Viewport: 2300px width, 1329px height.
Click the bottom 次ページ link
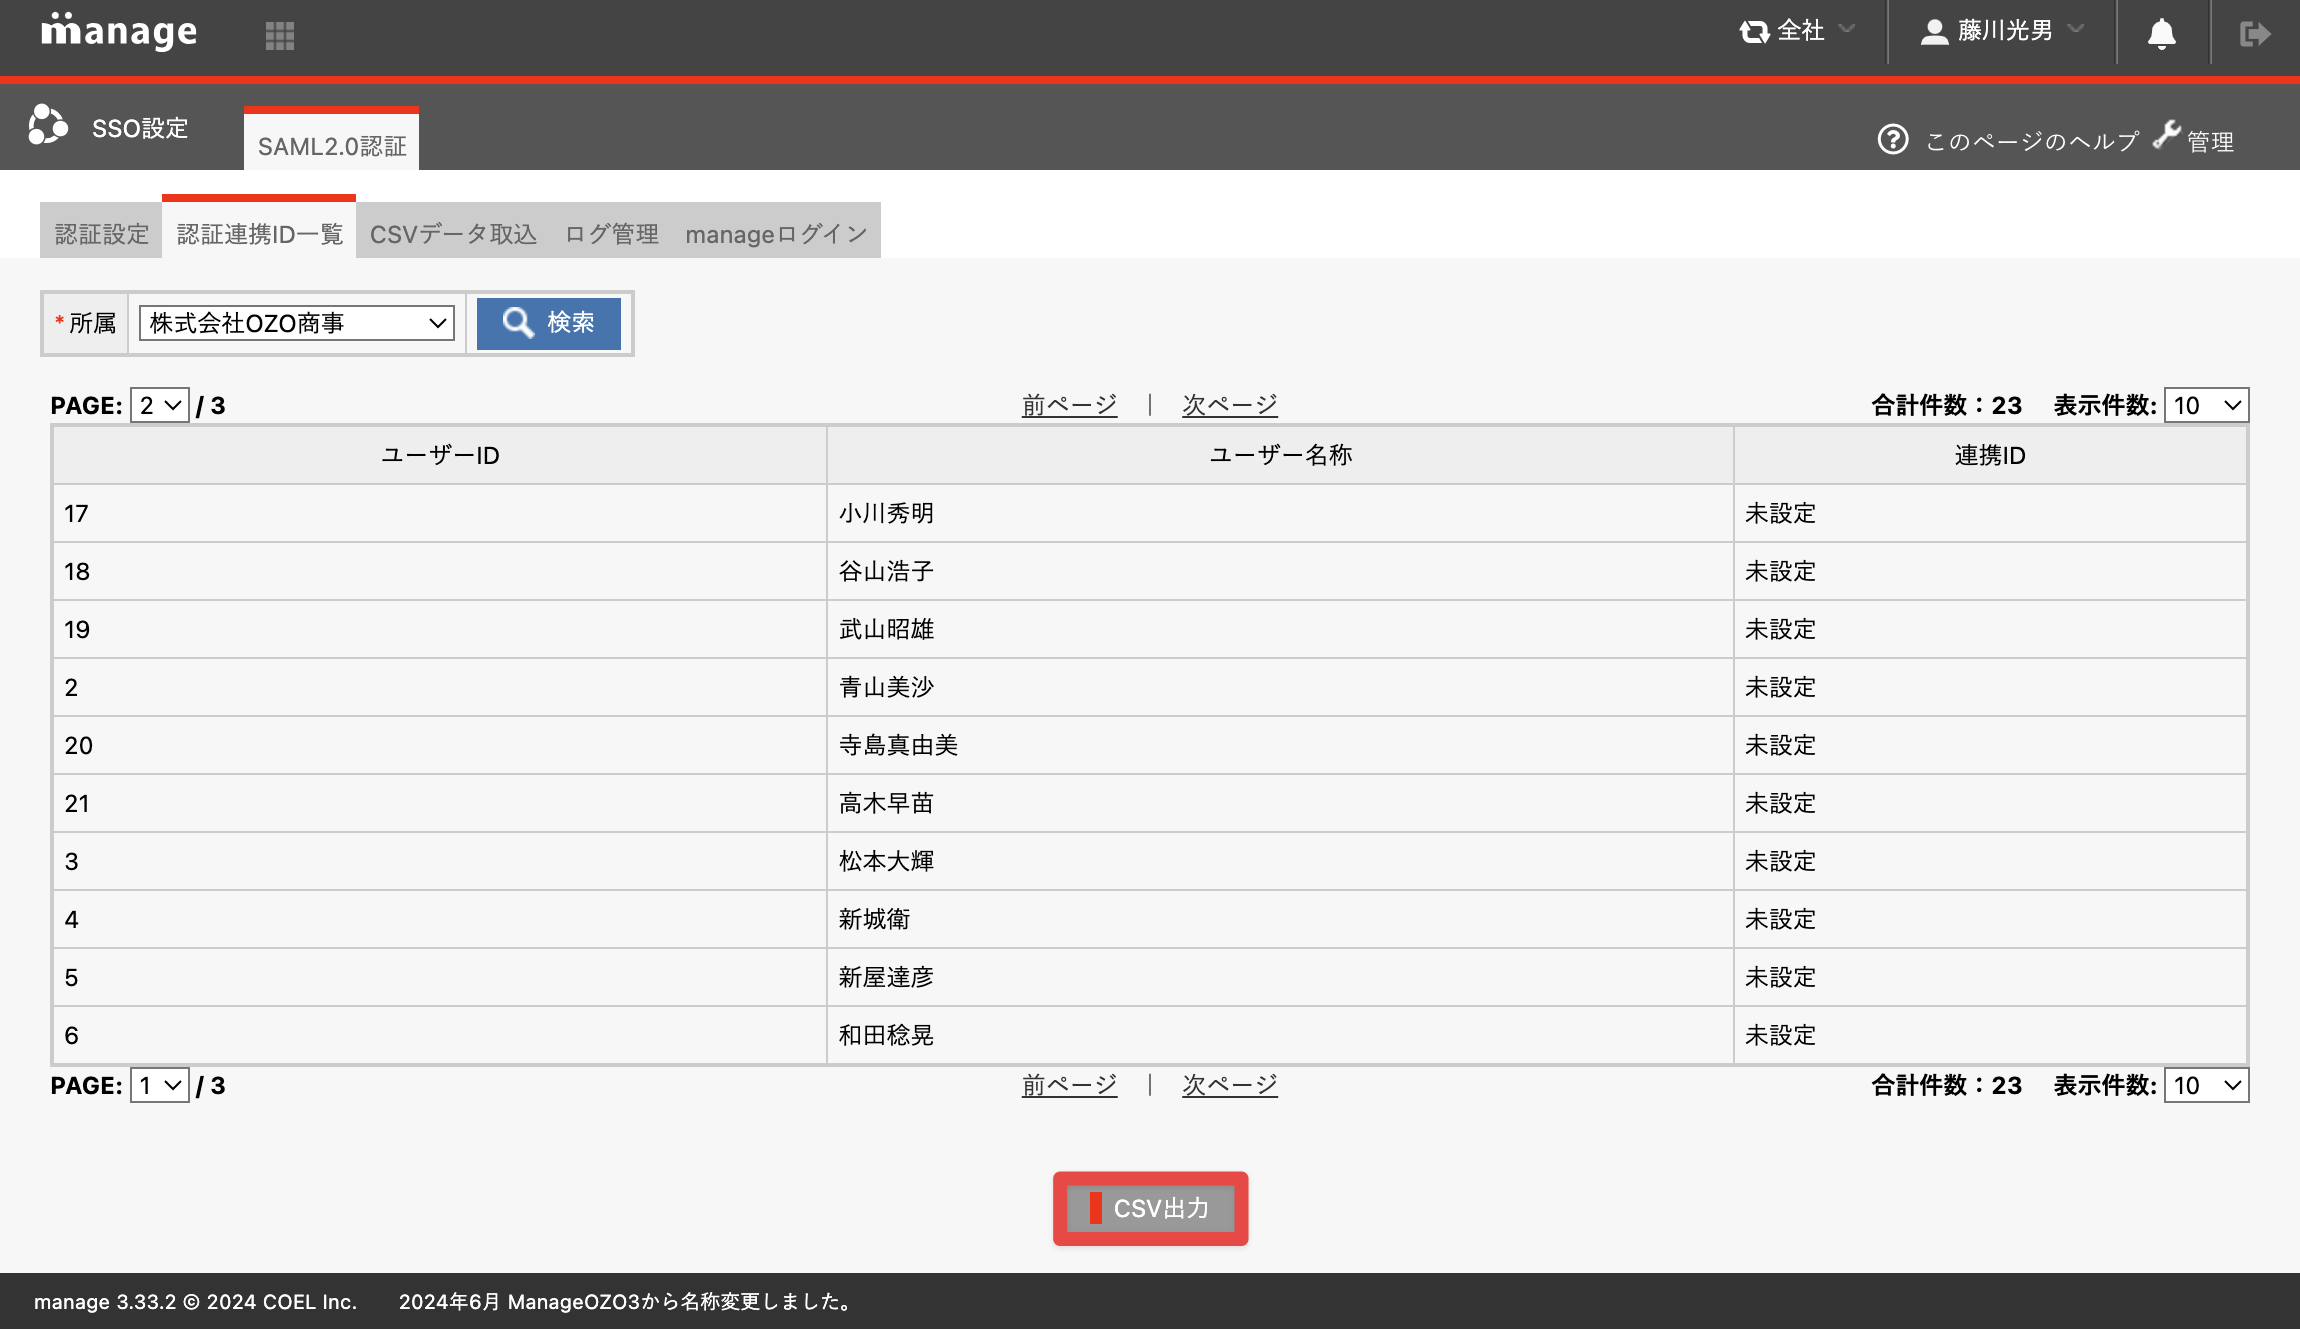click(x=1230, y=1085)
